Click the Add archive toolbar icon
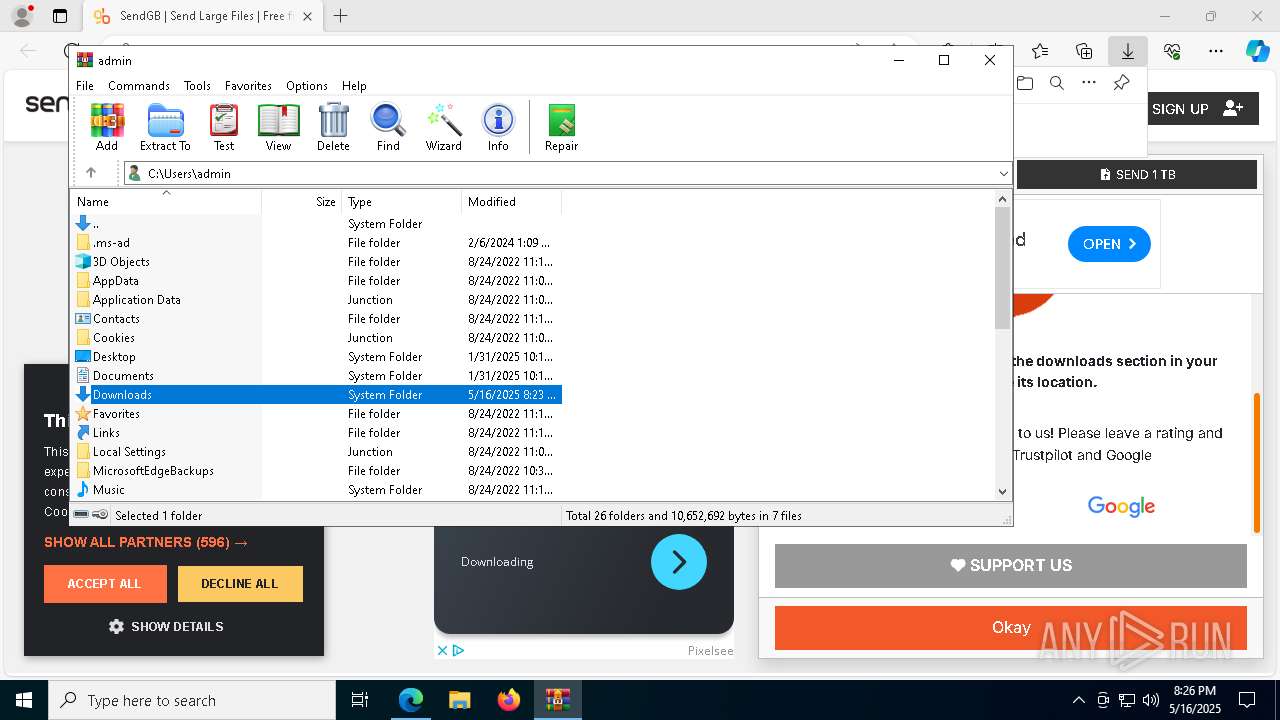The height and width of the screenshot is (720, 1280). [x=107, y=127]
